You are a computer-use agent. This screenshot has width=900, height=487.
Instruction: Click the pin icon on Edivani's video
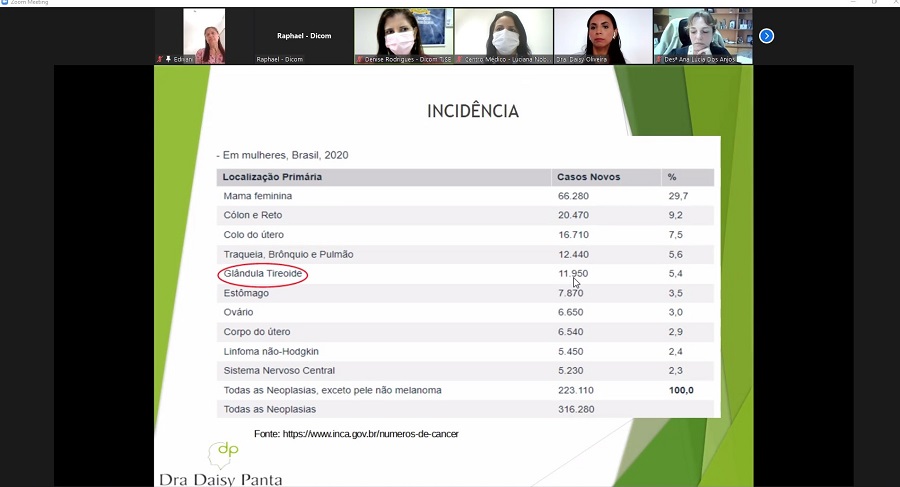pos(168,59)
